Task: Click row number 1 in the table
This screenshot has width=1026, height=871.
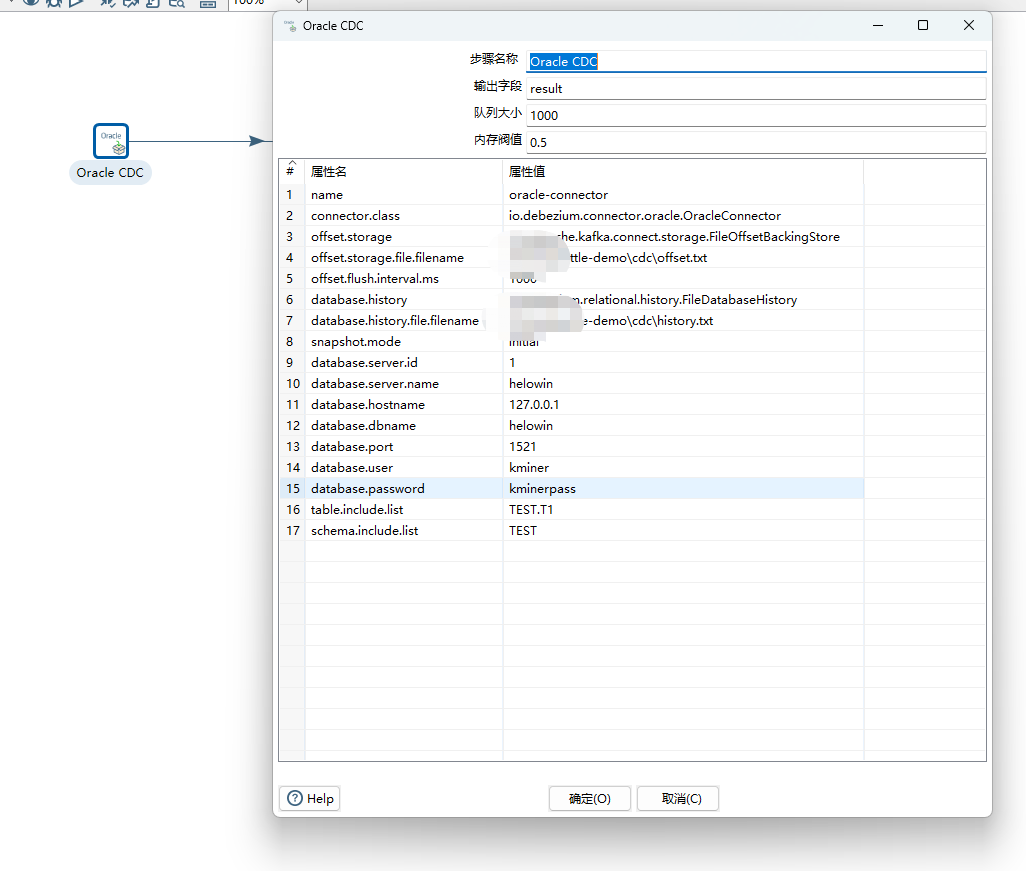Action: coord(292,194)
